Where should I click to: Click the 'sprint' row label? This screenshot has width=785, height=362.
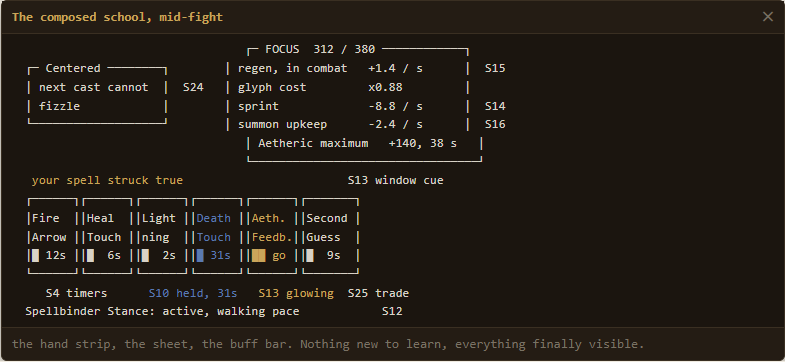click(x=258, y=106)
